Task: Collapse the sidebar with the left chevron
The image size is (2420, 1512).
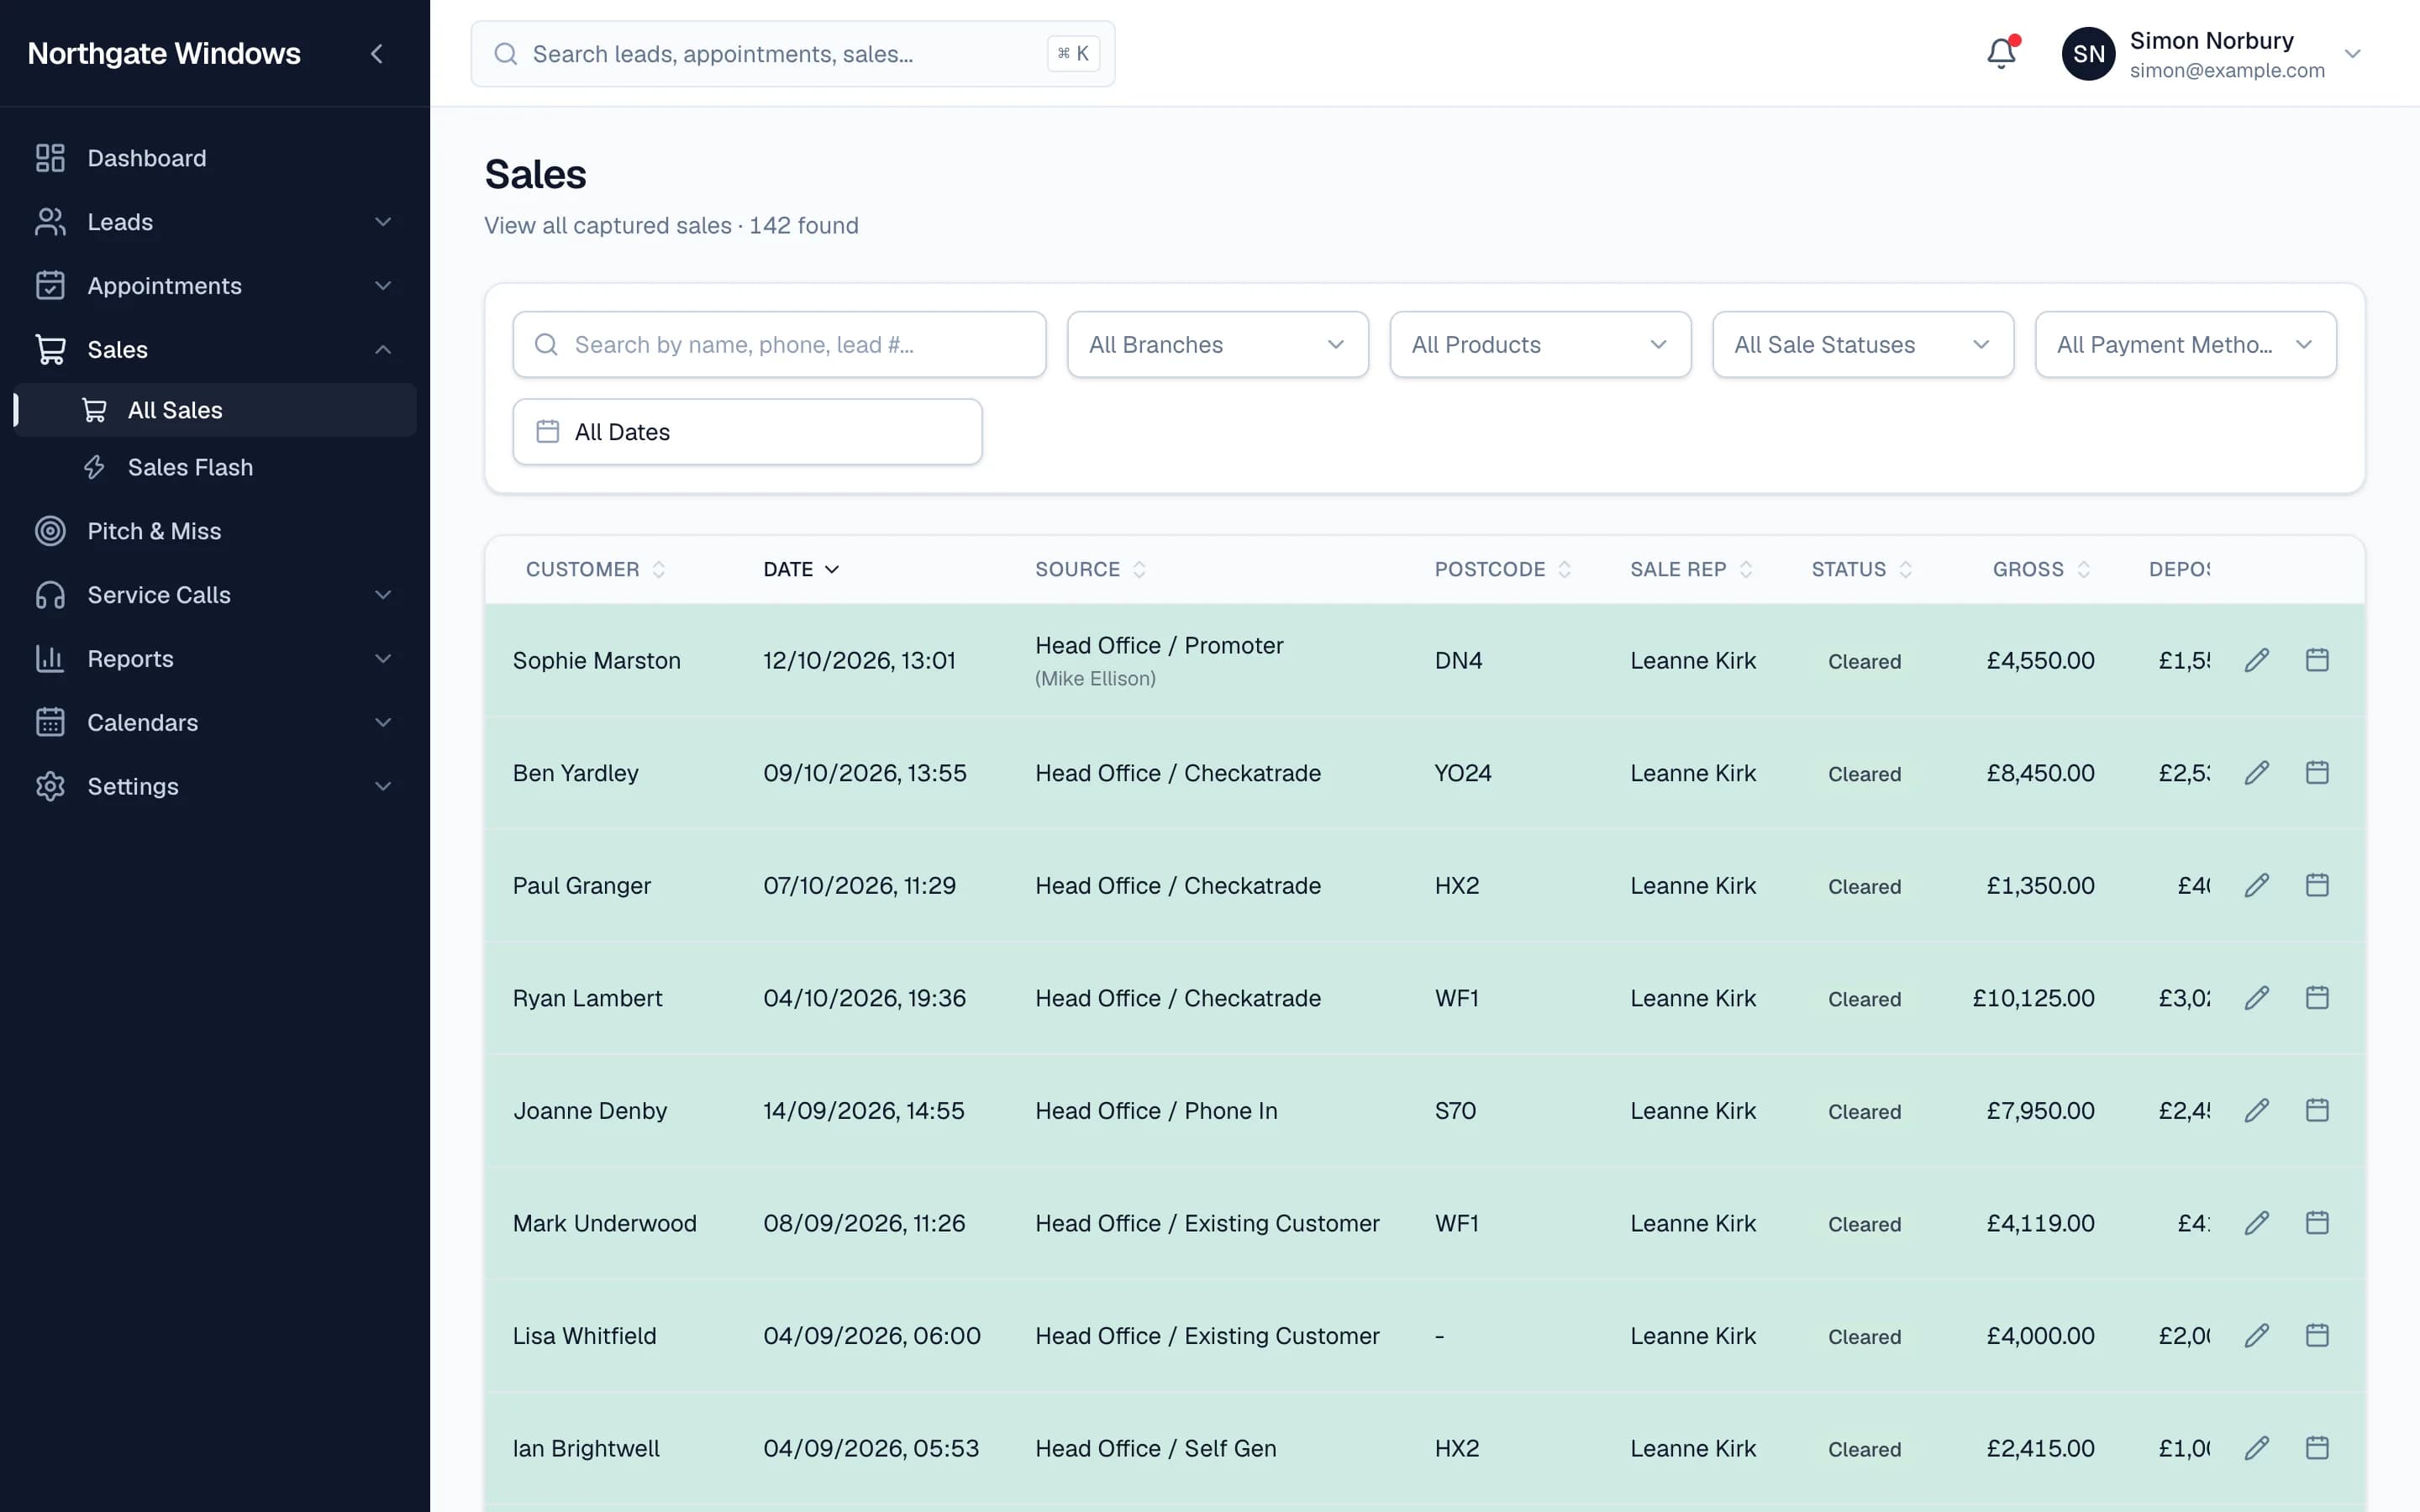Action: click(x=376, y=54)
